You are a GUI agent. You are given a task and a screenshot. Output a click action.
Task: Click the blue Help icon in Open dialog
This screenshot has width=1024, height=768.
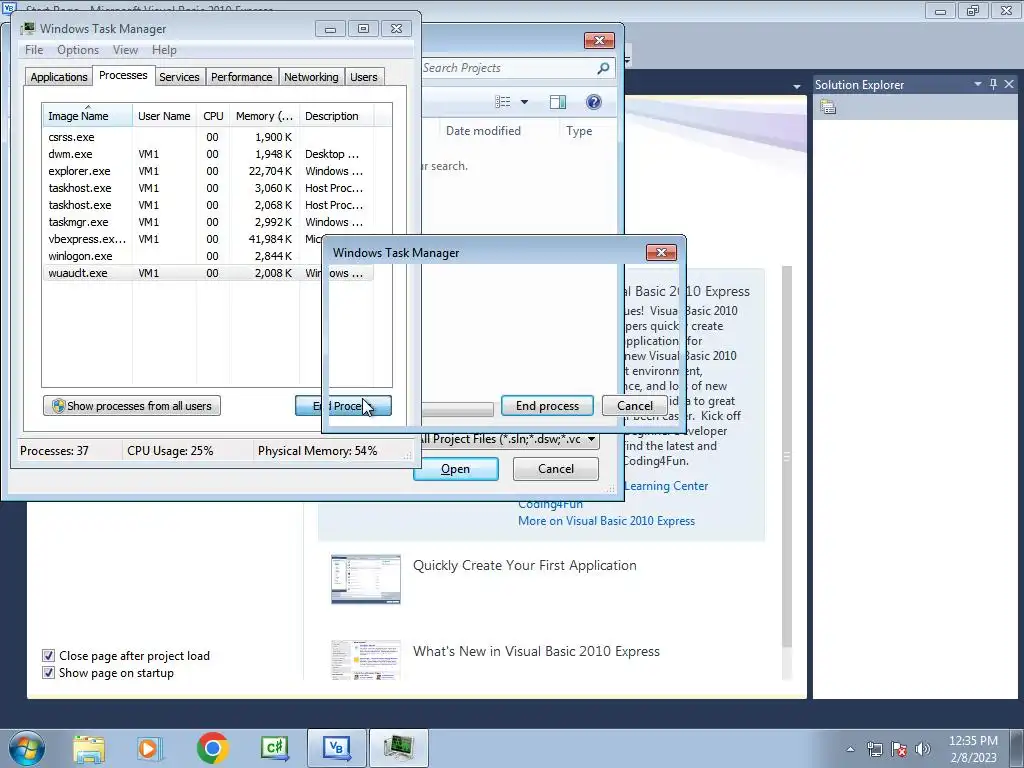tap(594, 102)
